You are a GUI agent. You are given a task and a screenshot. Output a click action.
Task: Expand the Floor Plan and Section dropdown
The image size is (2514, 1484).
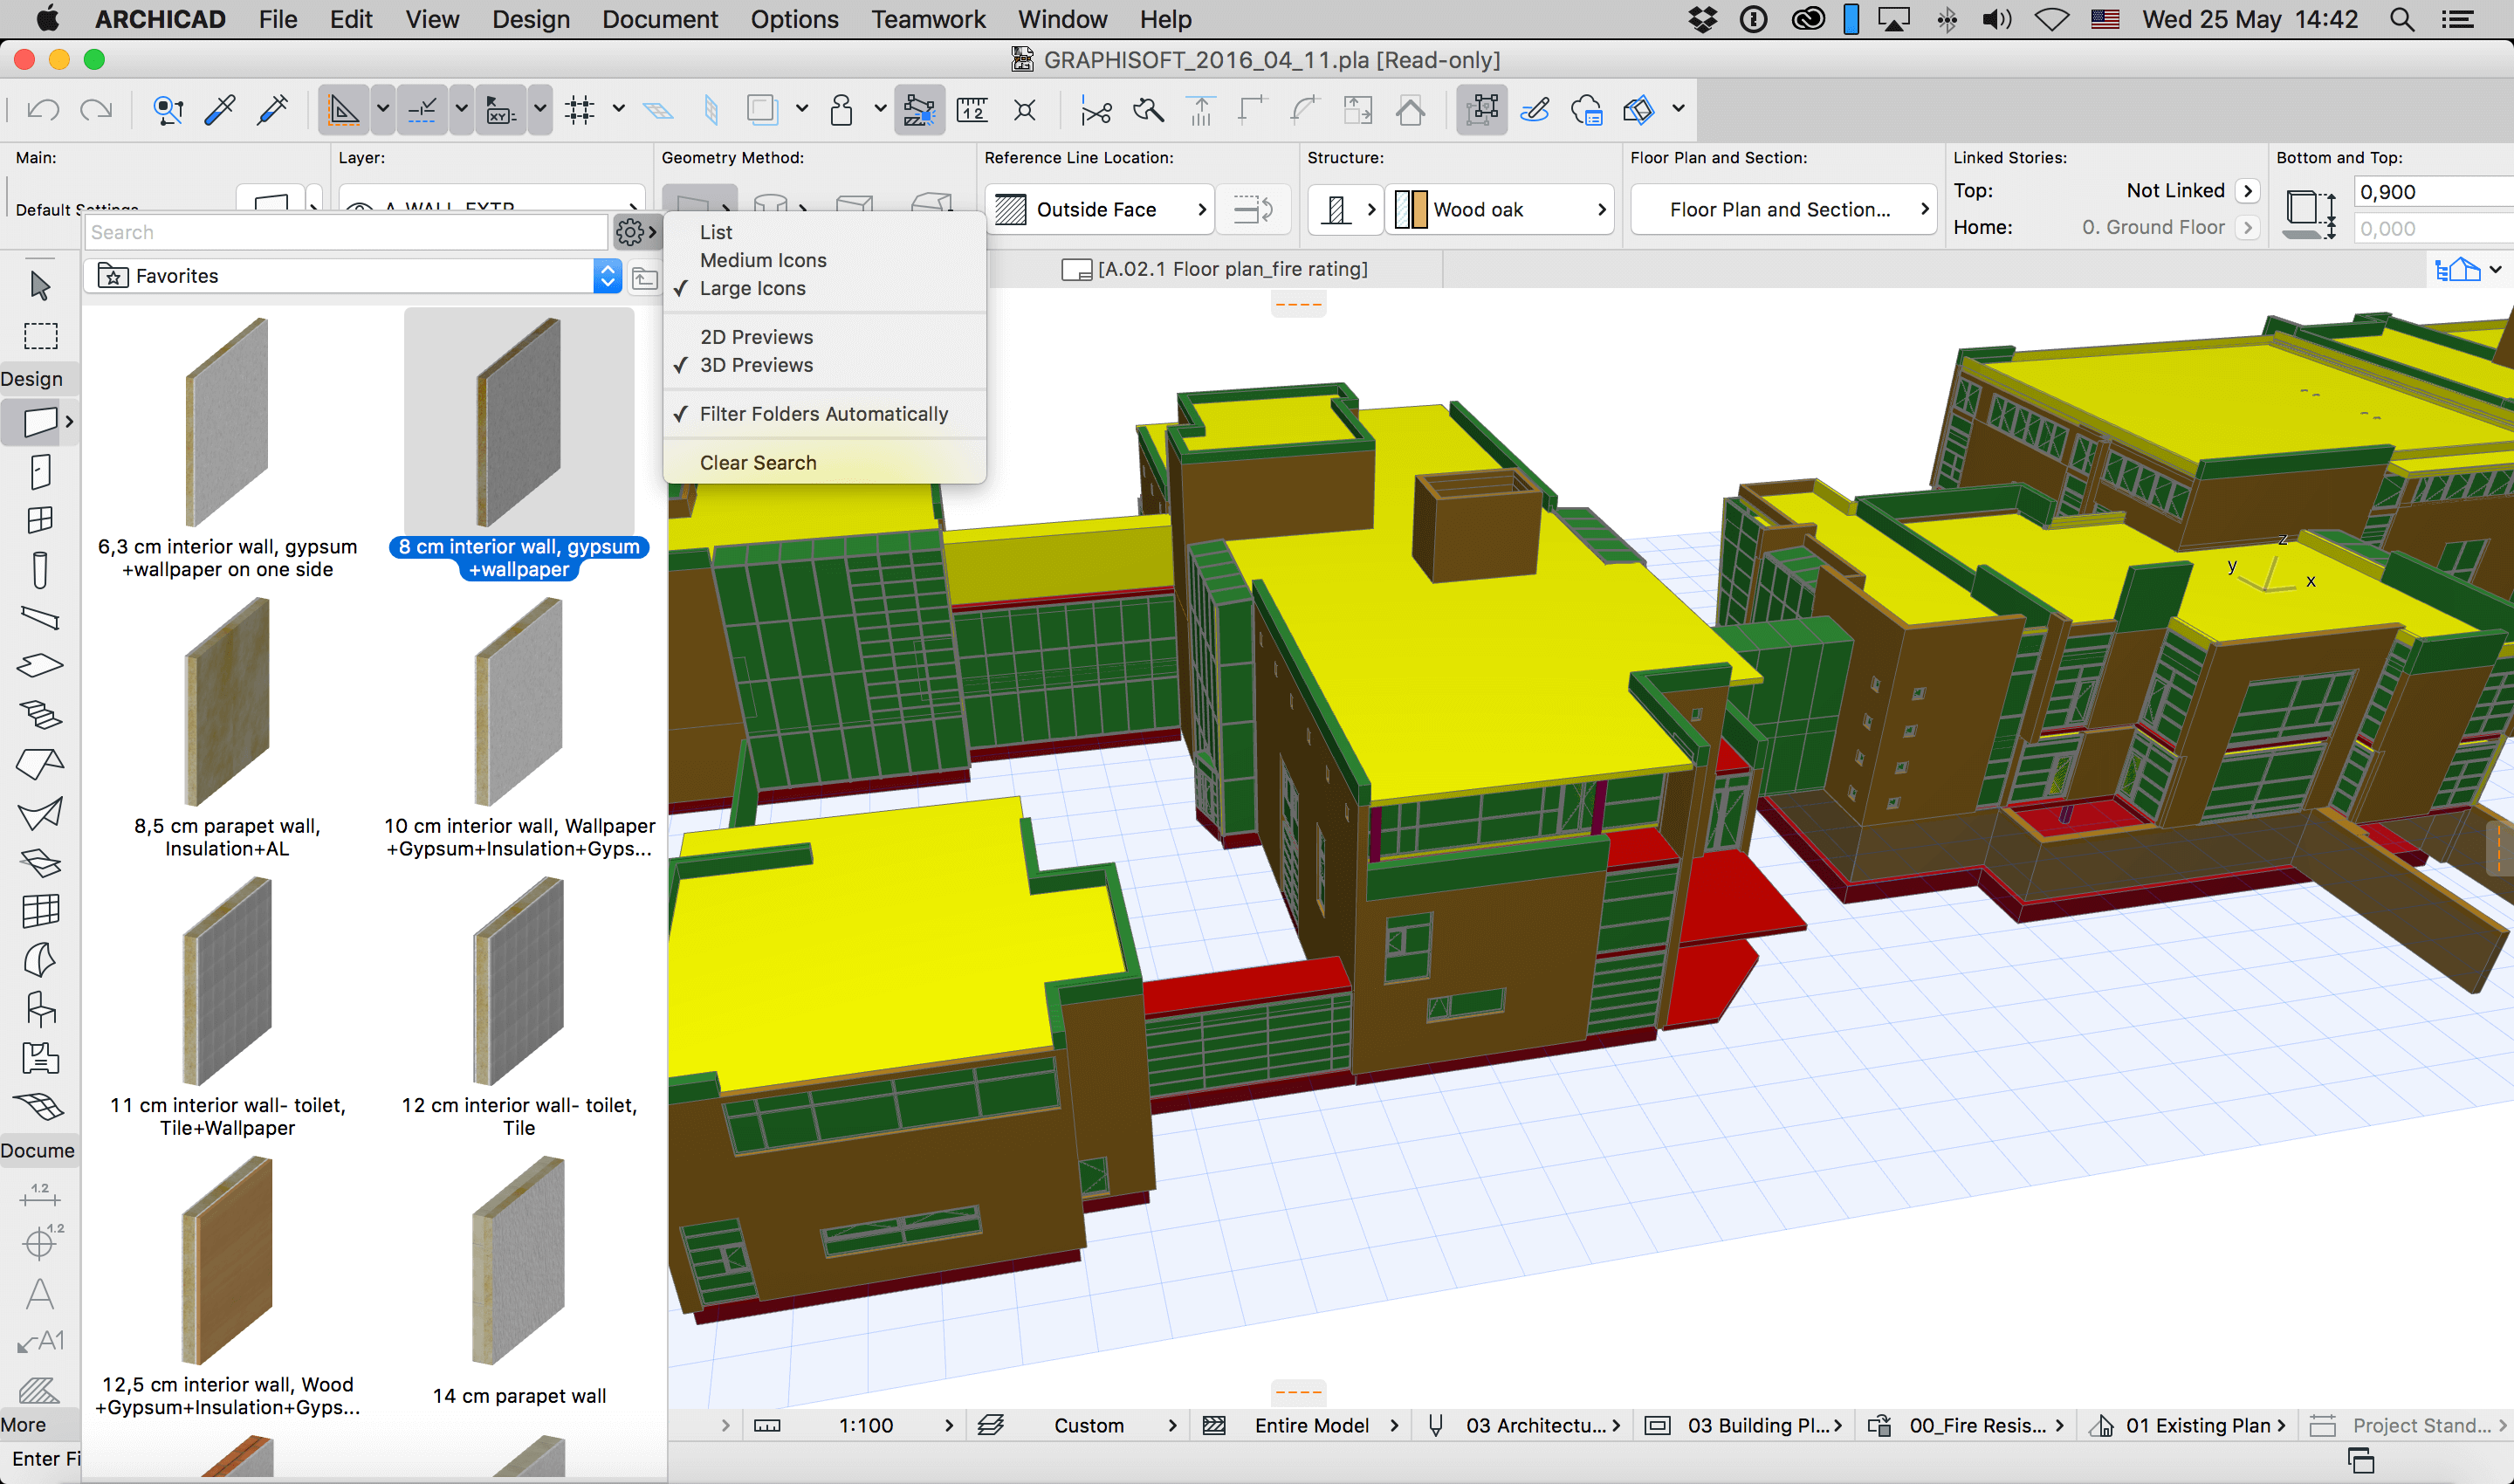[1782, 209]
